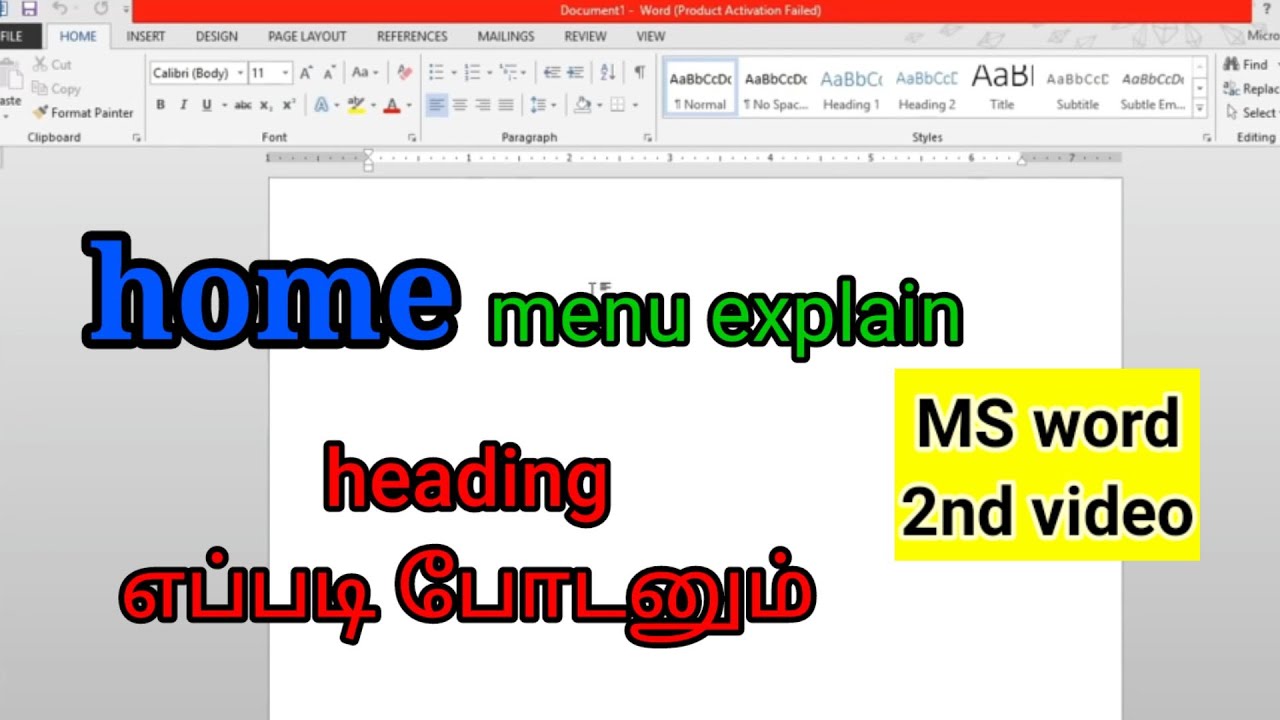
Task: Insert a multilevel list
Action: pyautogui.click(x=509, y=73)
